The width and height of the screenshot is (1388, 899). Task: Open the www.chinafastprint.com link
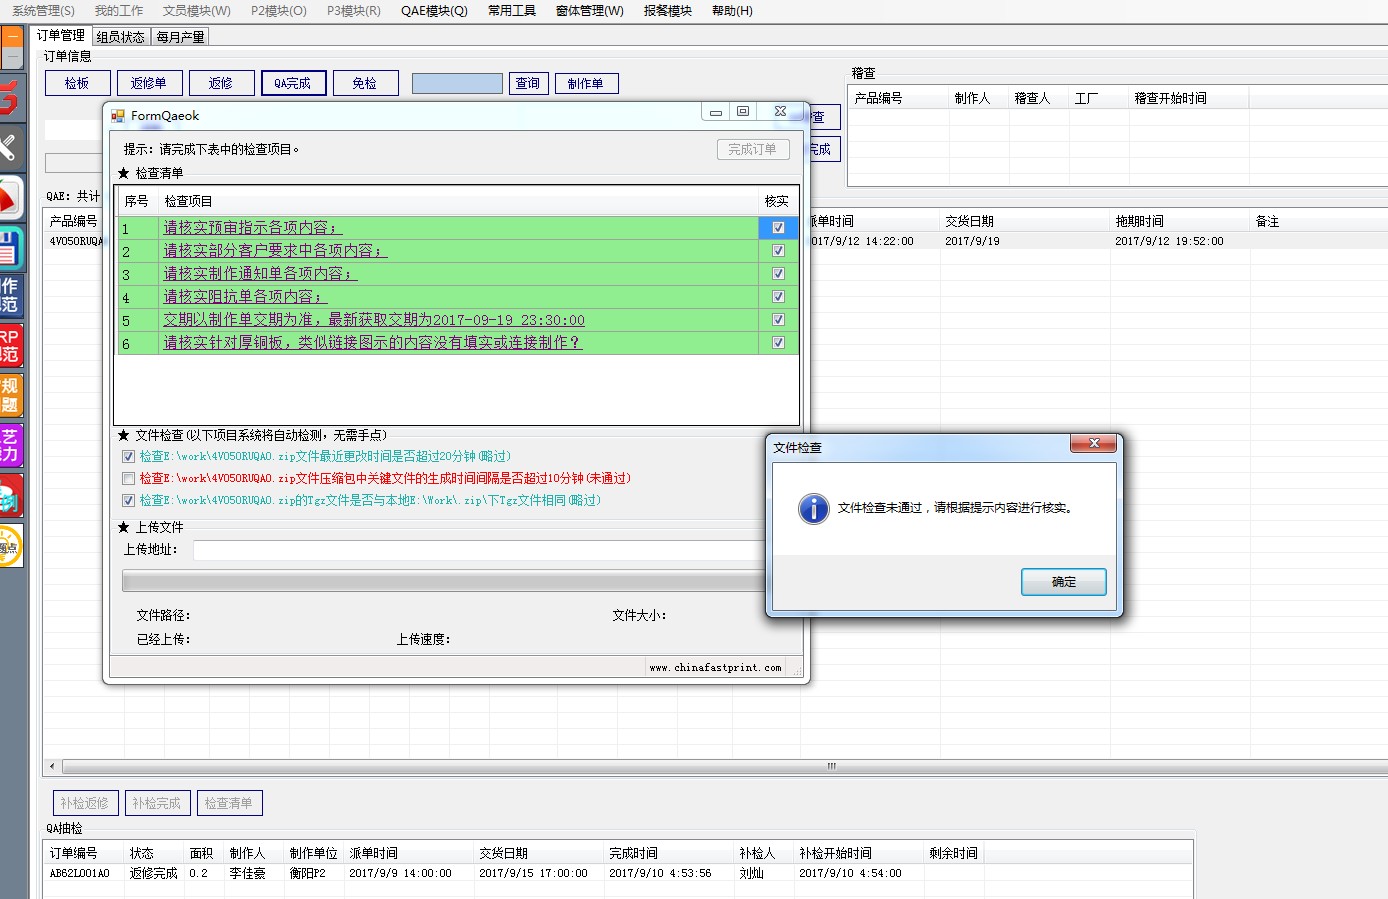tap(716, 668)
